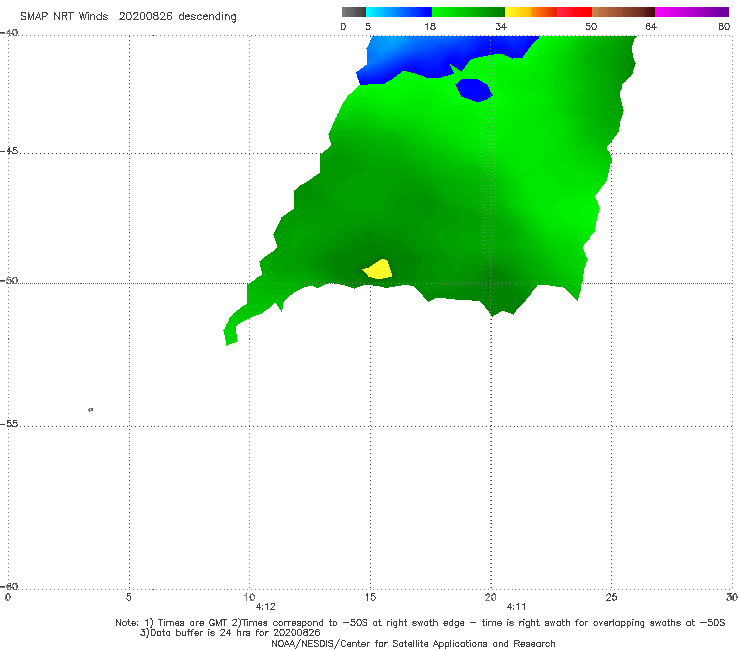Click the note line starting "Note: 1) Times are GMT"

[x=420, y=623]
